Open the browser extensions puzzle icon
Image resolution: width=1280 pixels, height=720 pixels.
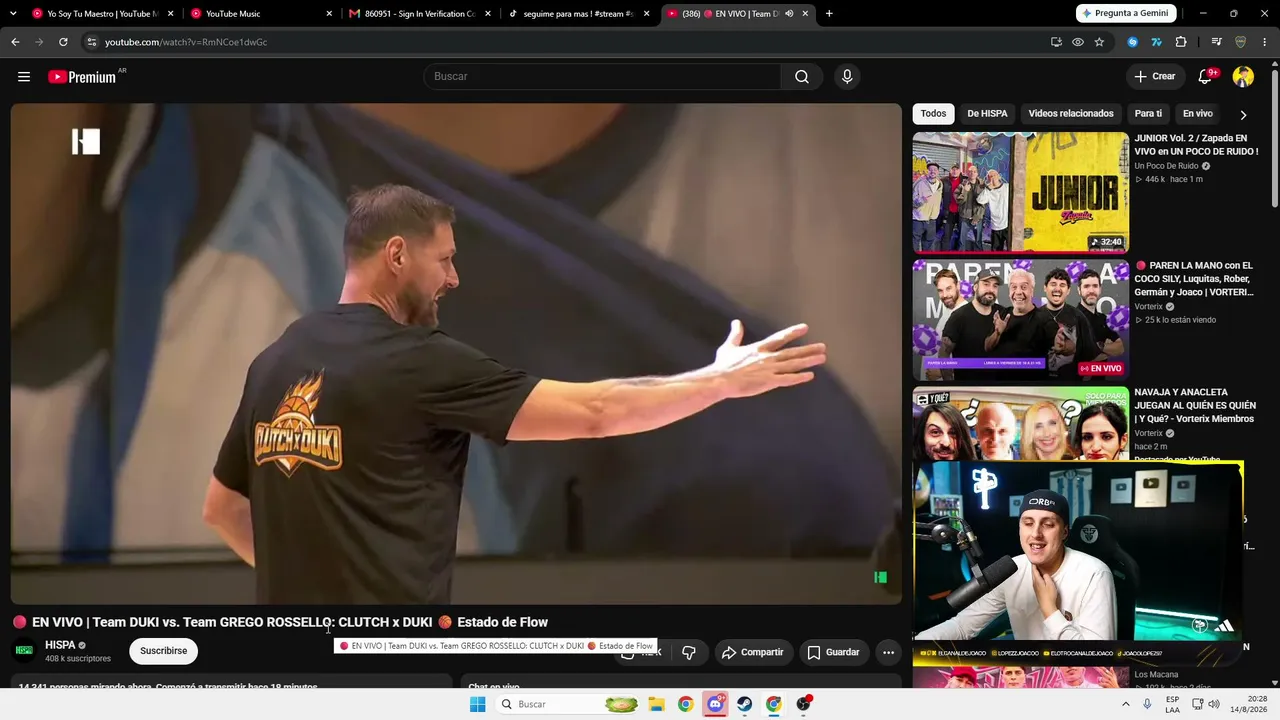click(x=1181, y=42)
